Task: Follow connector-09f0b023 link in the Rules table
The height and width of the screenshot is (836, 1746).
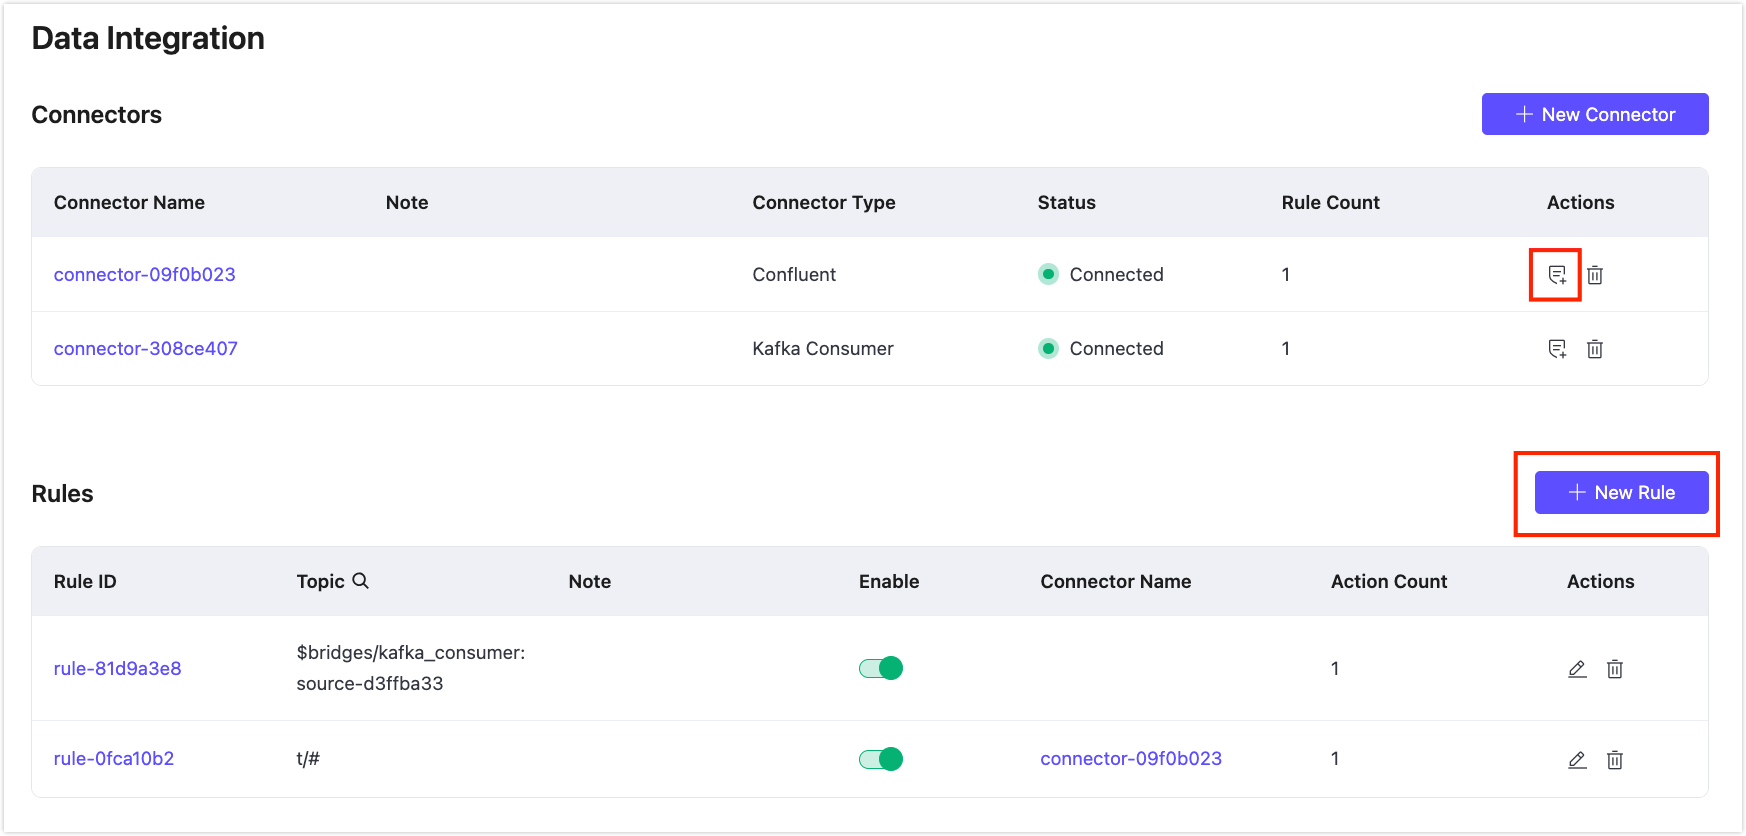Action: [1131, 758]
